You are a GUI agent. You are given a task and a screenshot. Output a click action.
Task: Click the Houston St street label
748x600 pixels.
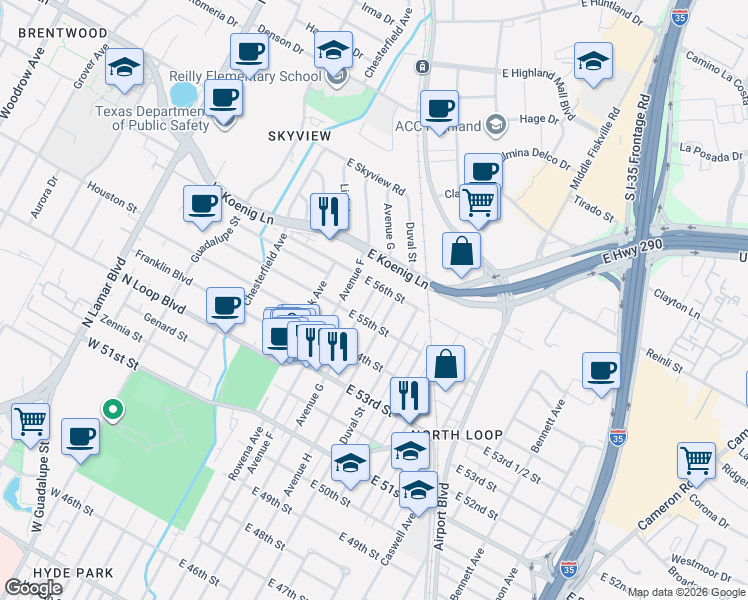(x=112, y=197)
